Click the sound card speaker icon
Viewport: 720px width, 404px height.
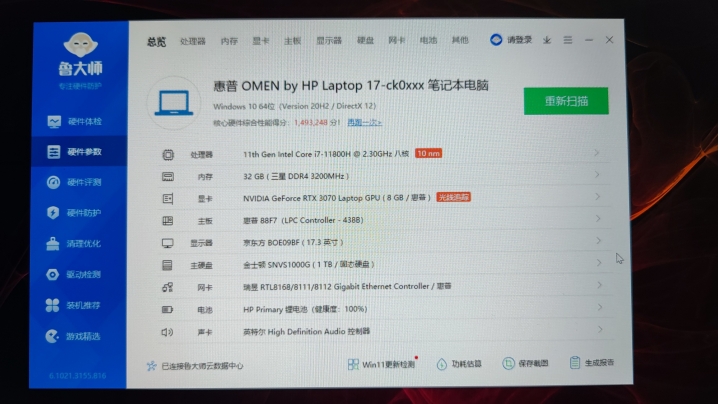click(167, 331)
